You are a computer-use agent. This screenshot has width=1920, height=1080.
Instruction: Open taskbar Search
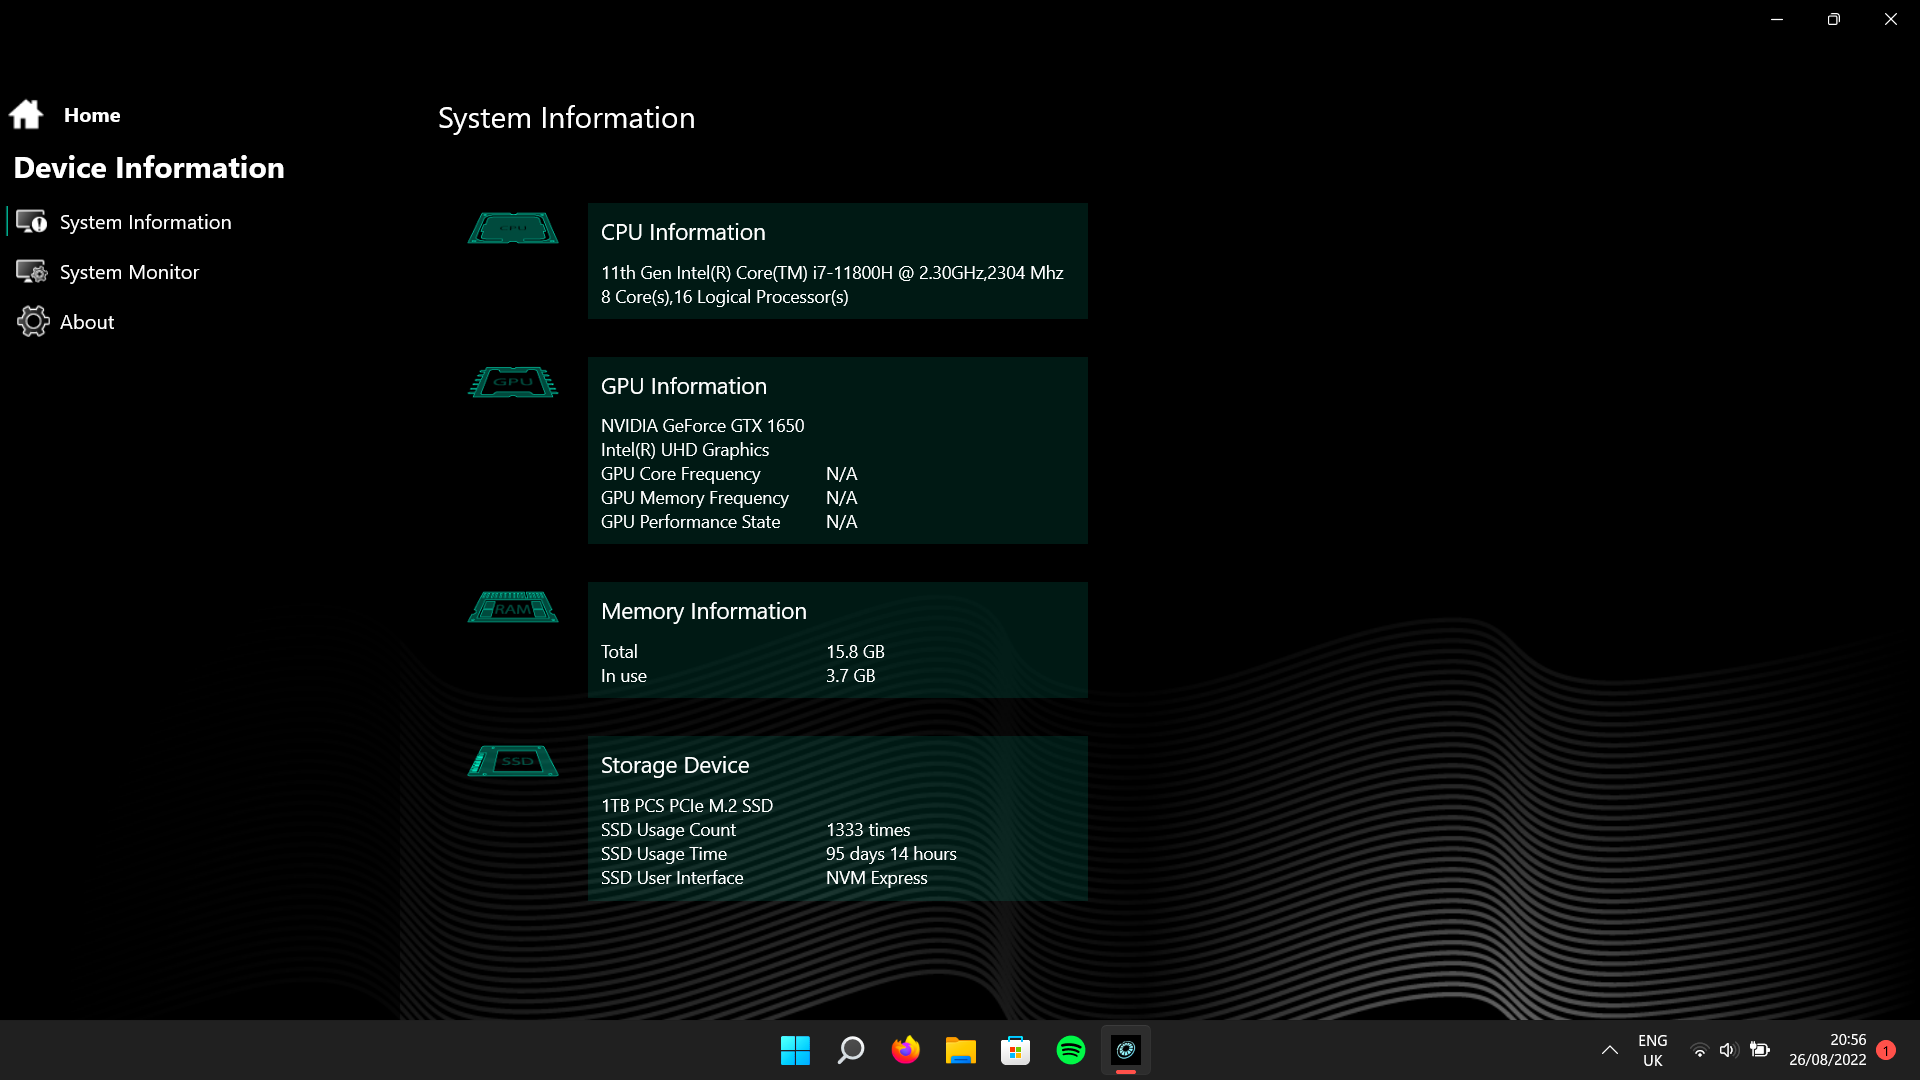pyautogui.click(x=850, y=1050)
